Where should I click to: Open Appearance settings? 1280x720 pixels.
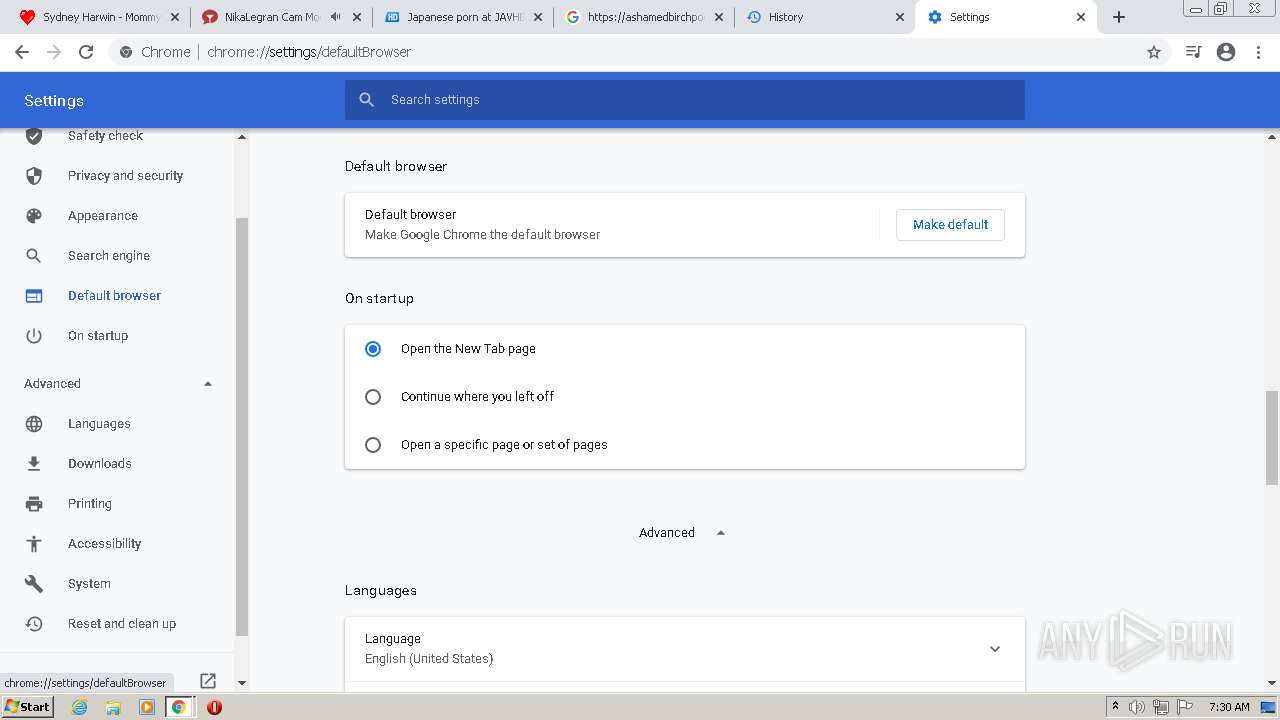click(103, 216)
